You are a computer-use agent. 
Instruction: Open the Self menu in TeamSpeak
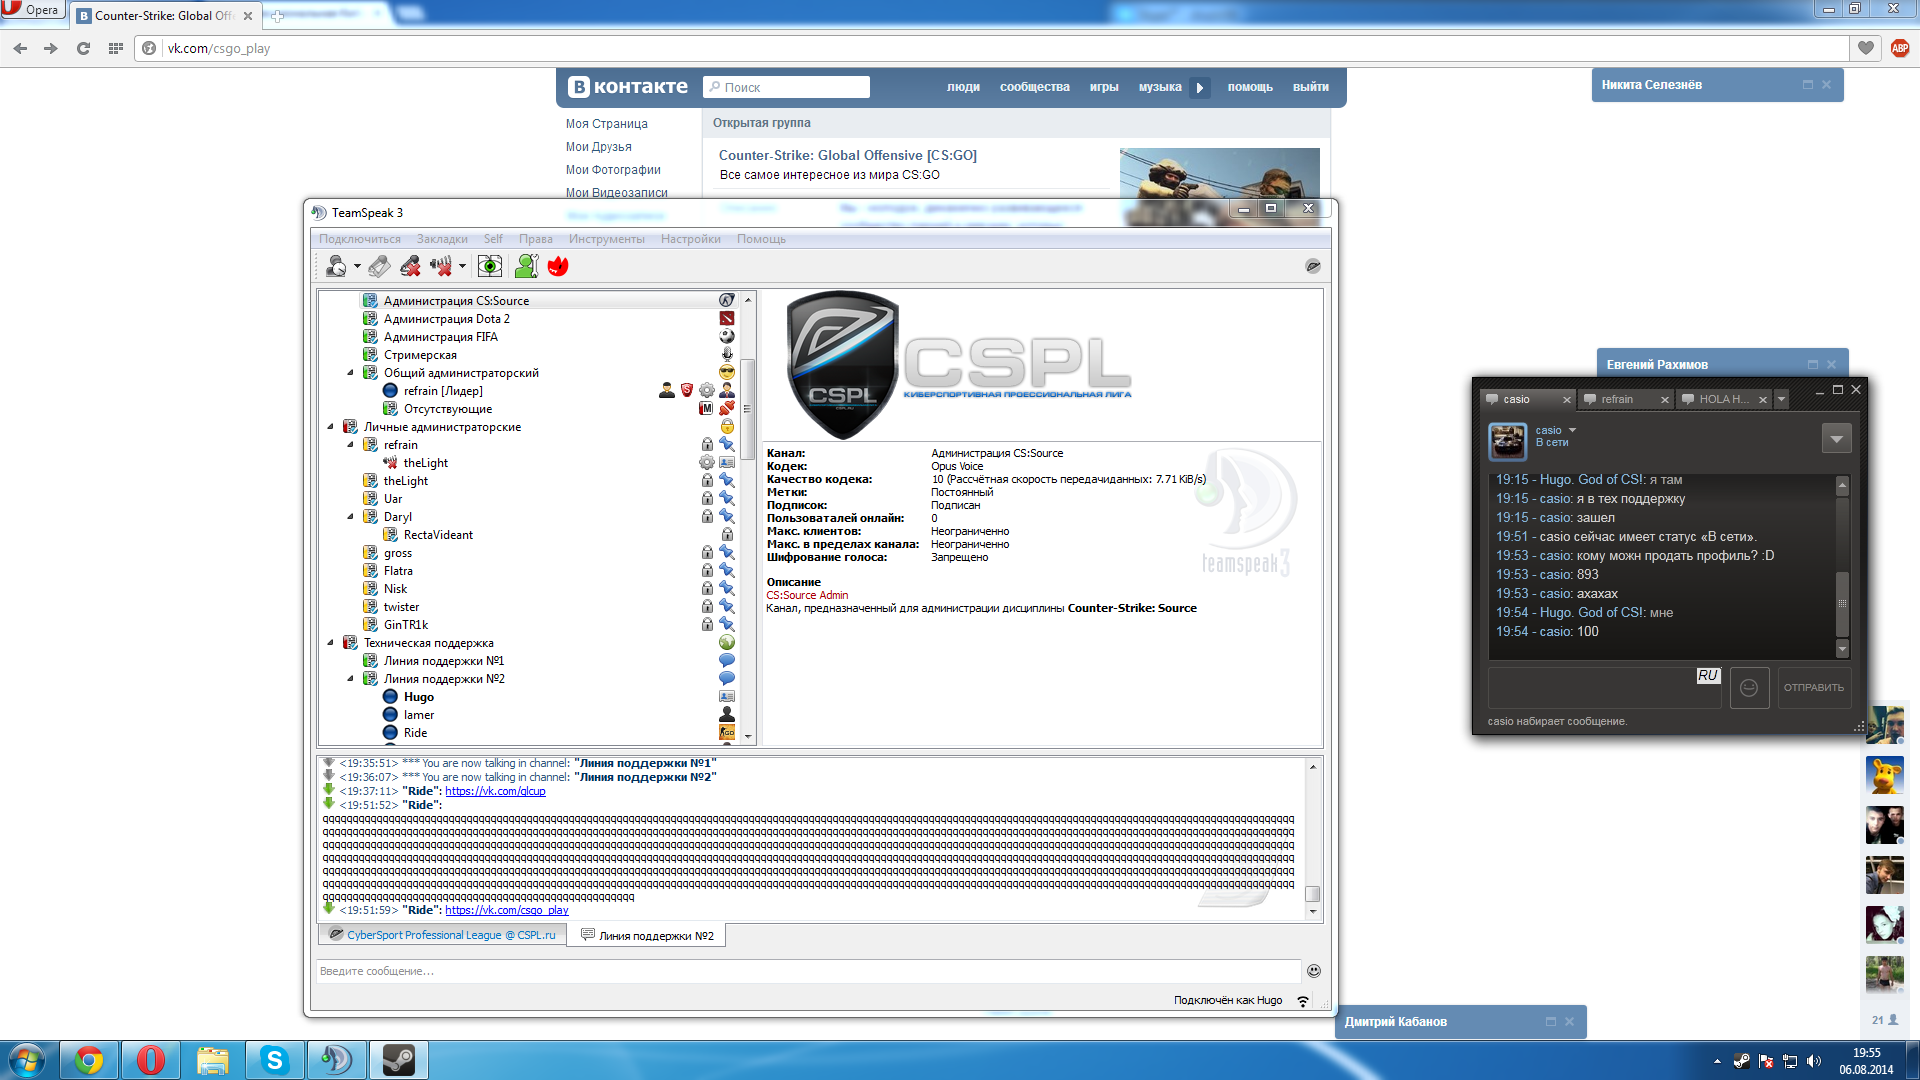tap(493, 239)
